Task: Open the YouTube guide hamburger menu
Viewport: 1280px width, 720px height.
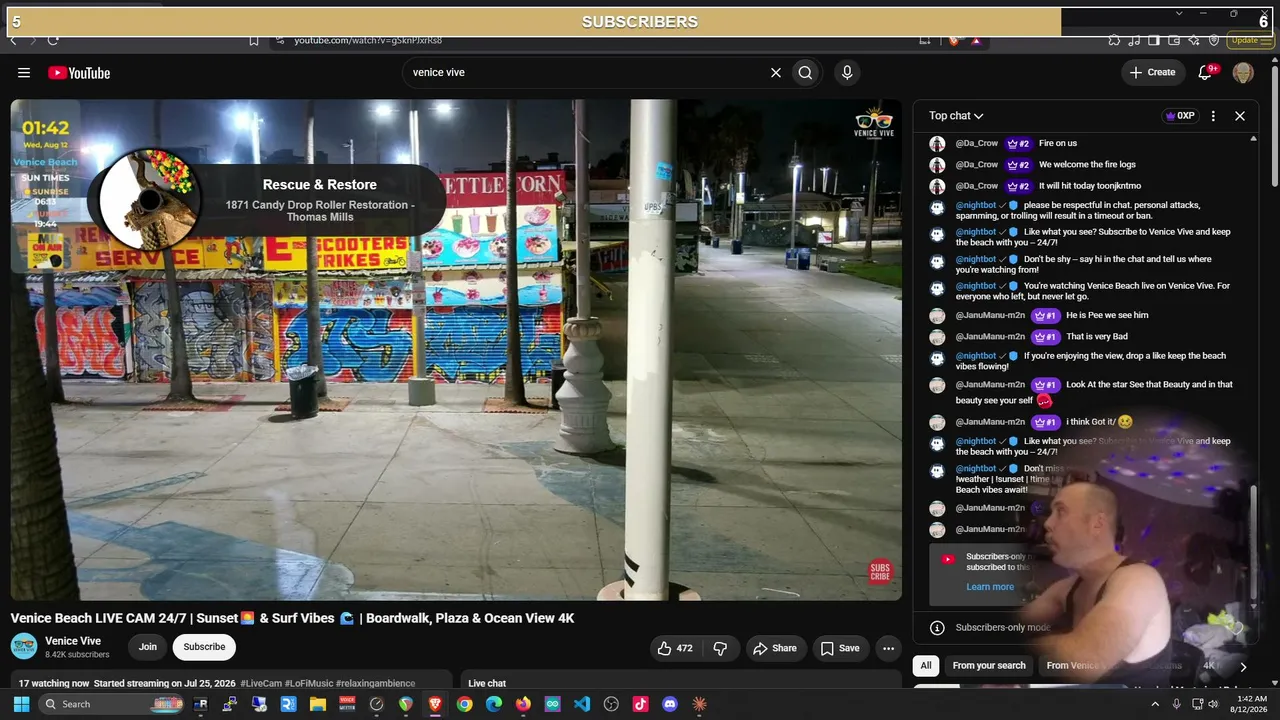Action: click(x=24, y=72)
